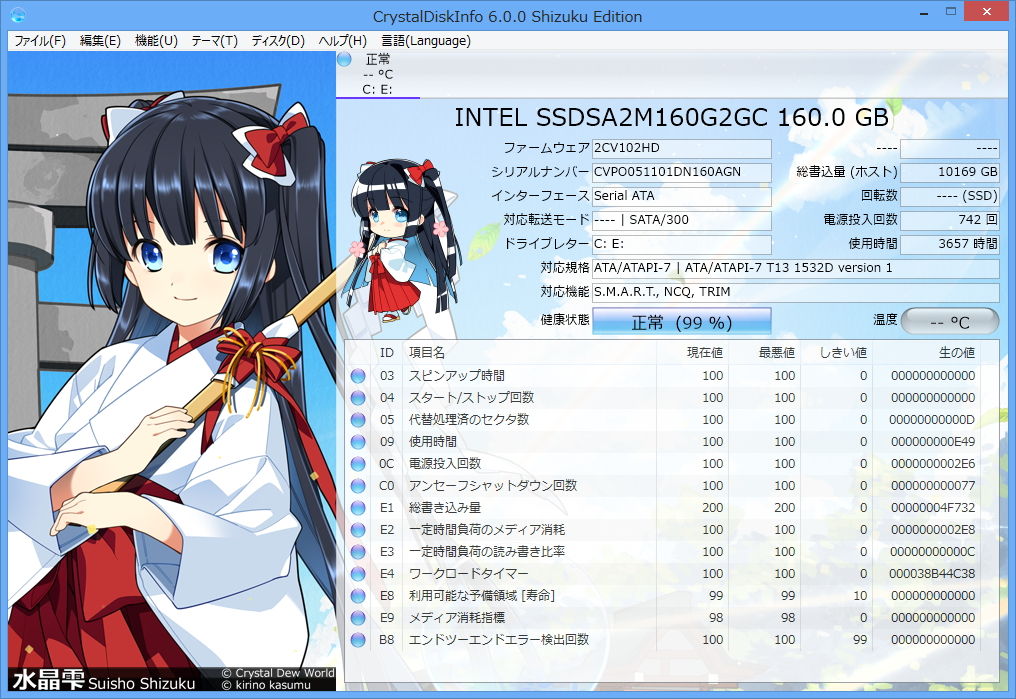Select the C: E: disk tab at top

coord(378,74)
